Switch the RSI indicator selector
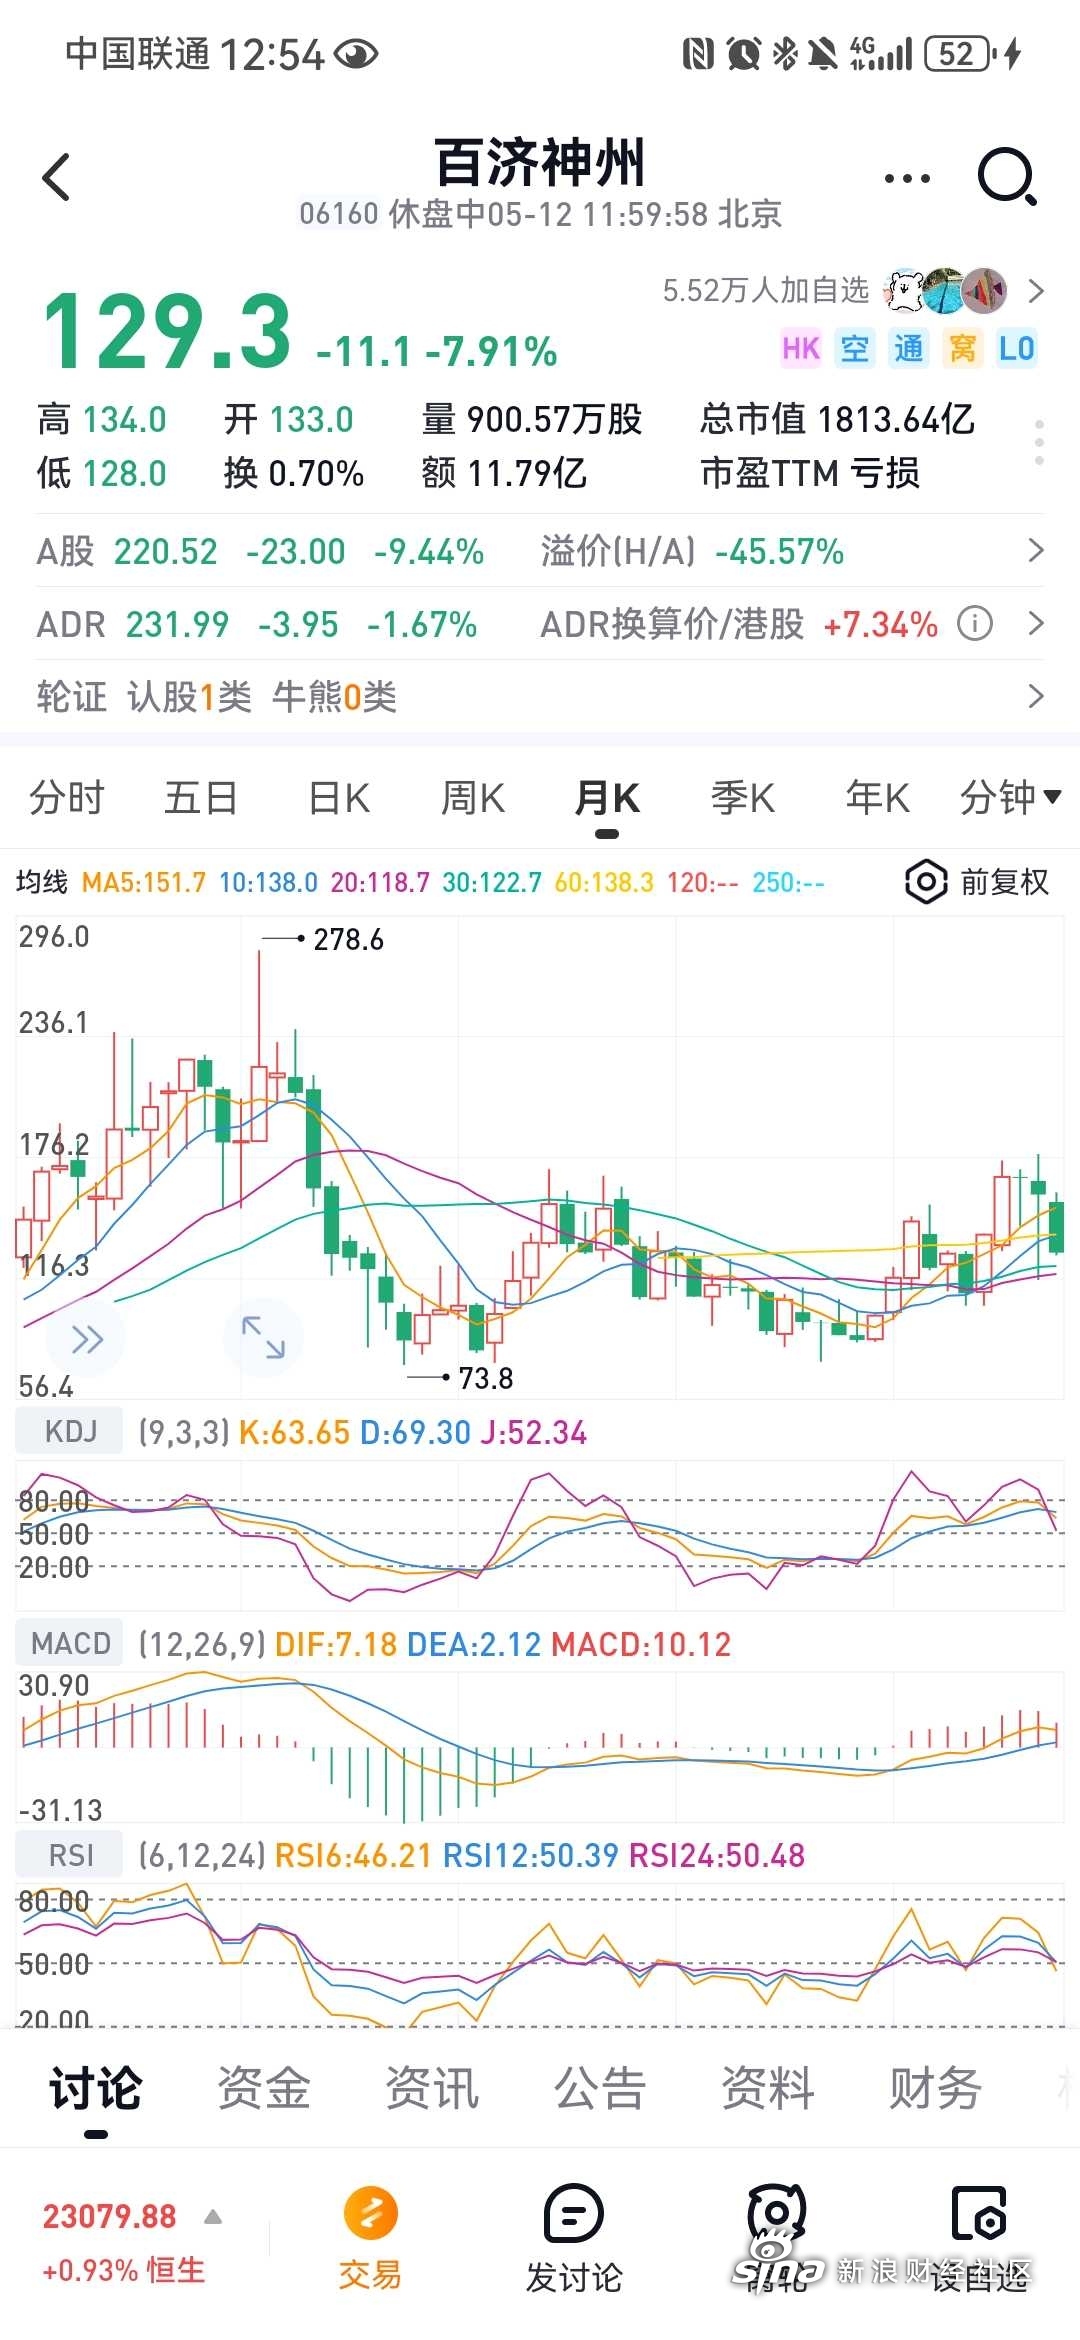 [x=70, y=1855]
